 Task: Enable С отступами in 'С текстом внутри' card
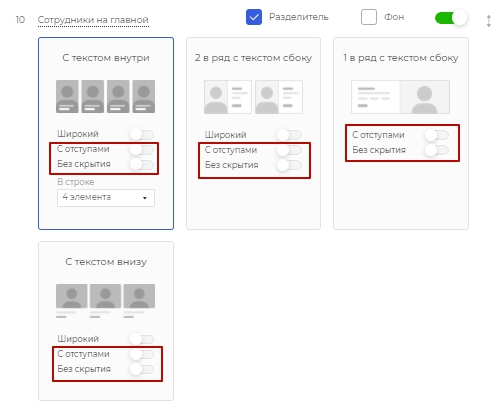tap(142, 149)
